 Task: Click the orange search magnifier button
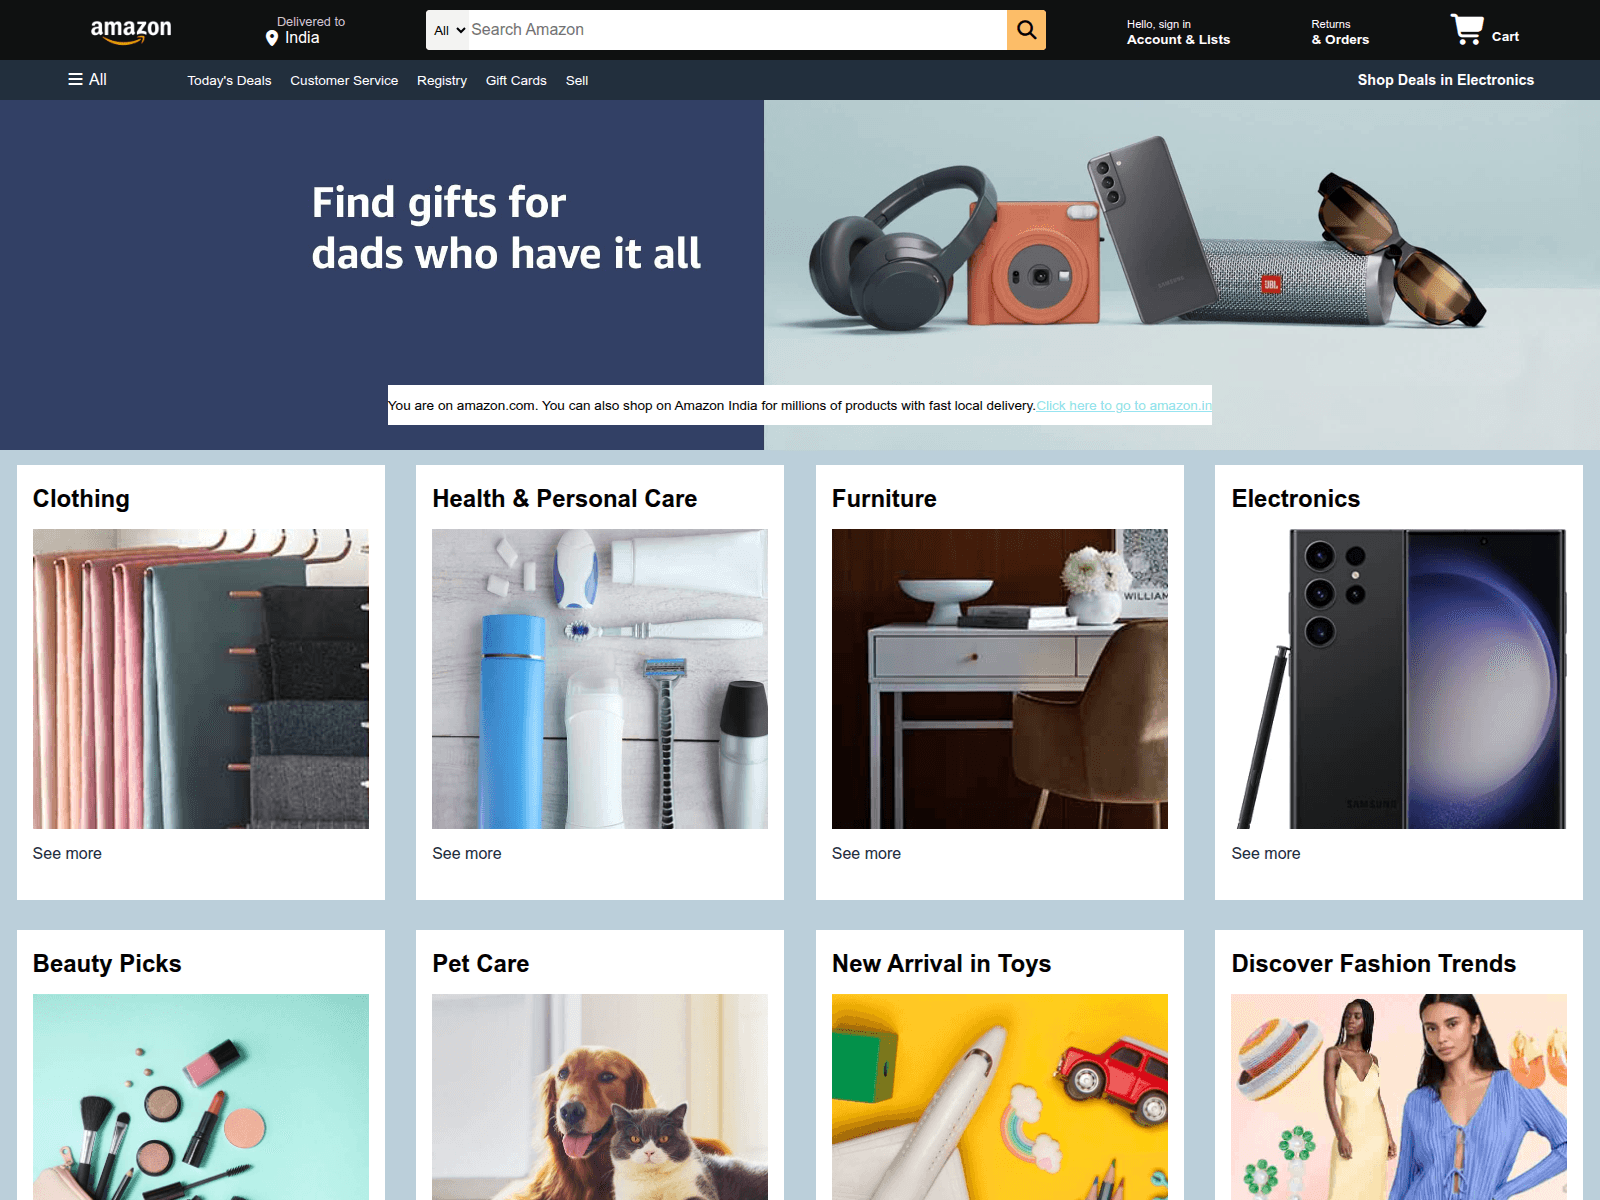(x=1026, y=30)
